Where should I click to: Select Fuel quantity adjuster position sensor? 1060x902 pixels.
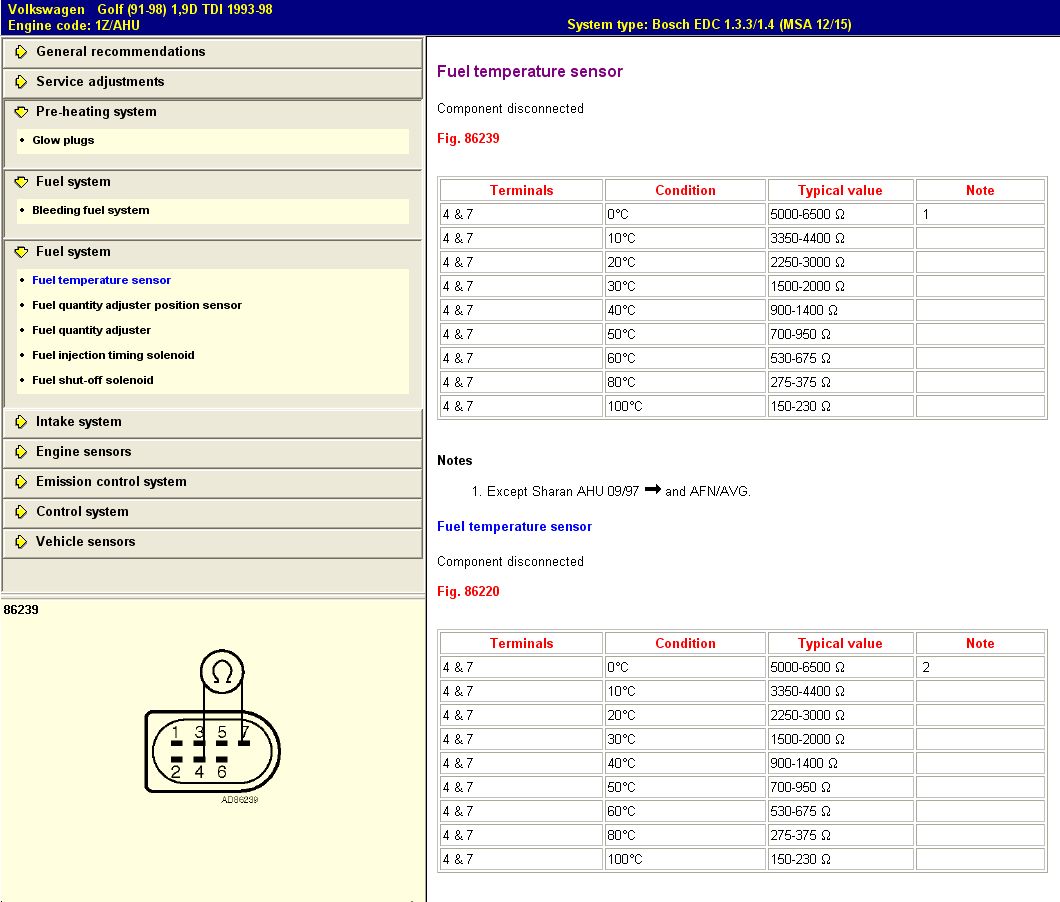coord(137,306)
